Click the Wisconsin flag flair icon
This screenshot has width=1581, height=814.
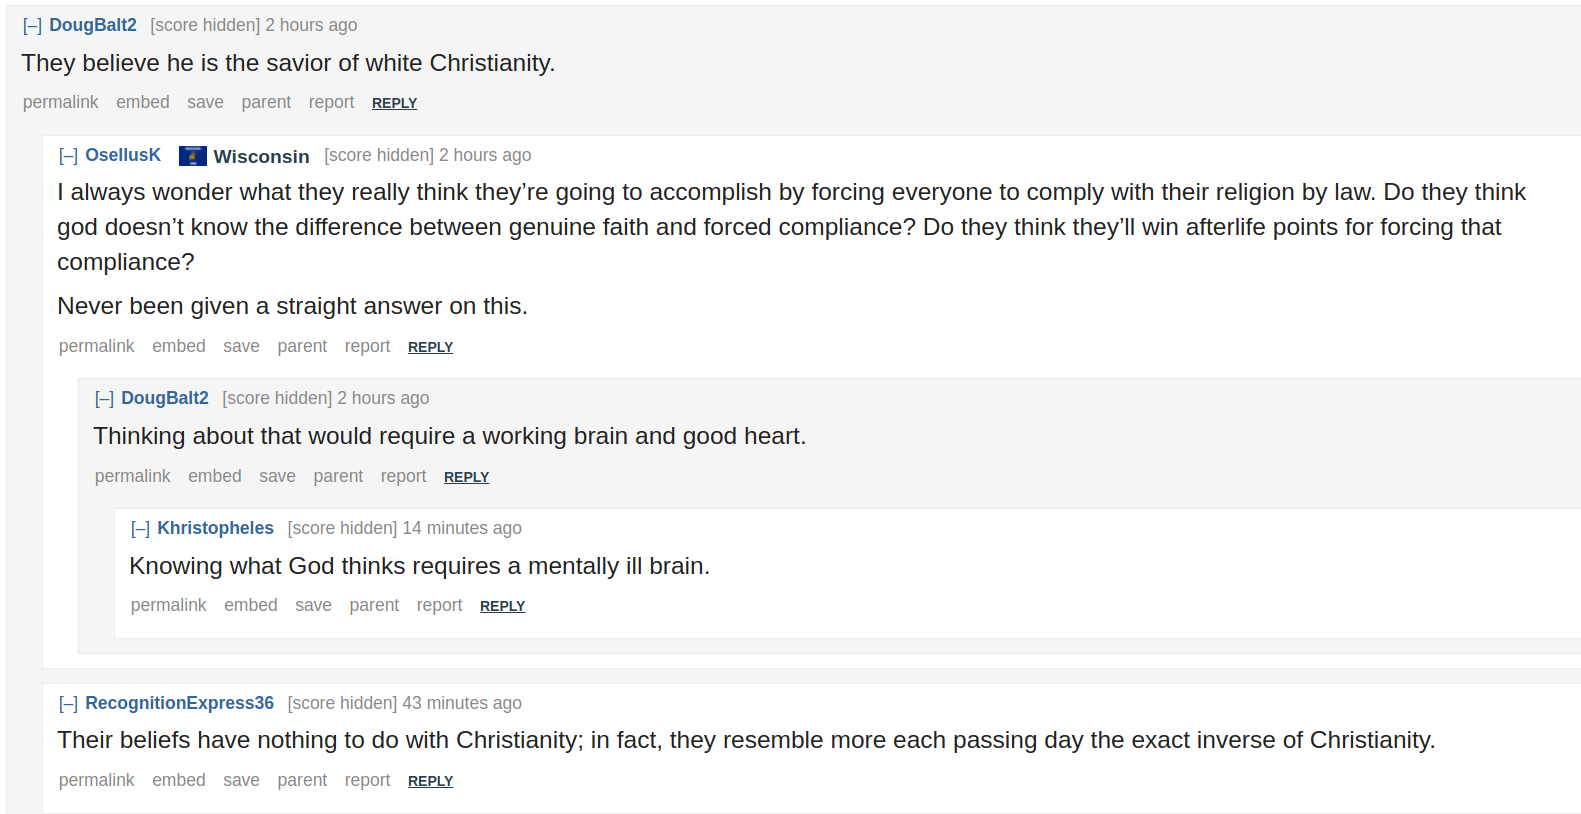click(193, 156)
